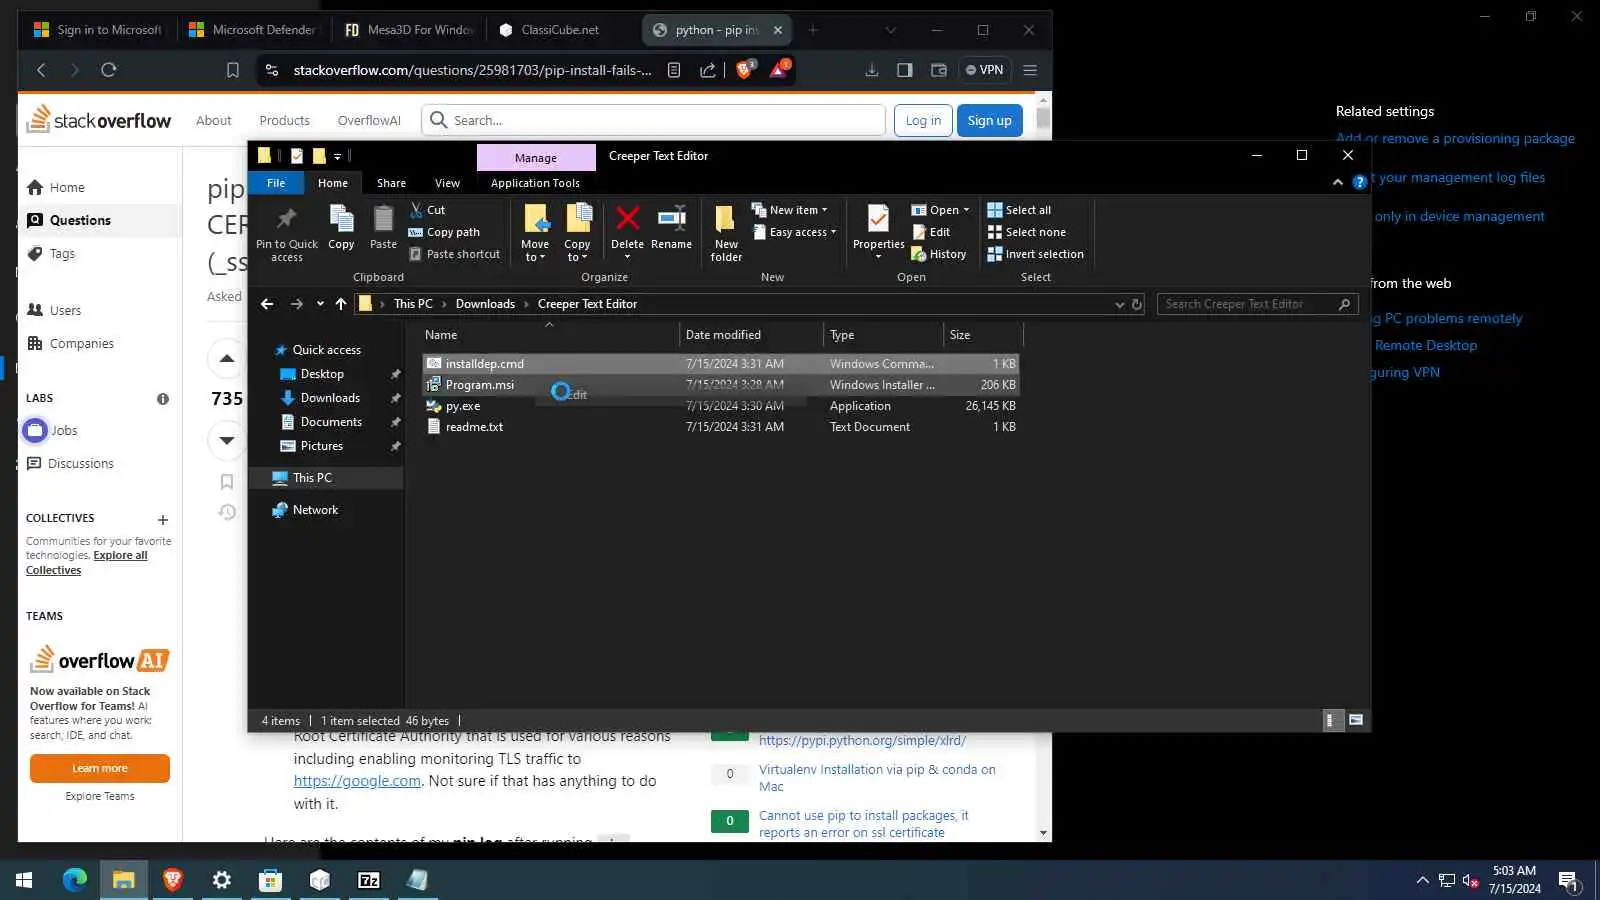Click the Rename icon in Organize group
Image resolution: width=1600 pixels, height=900 pixels.
pos(671,227)
